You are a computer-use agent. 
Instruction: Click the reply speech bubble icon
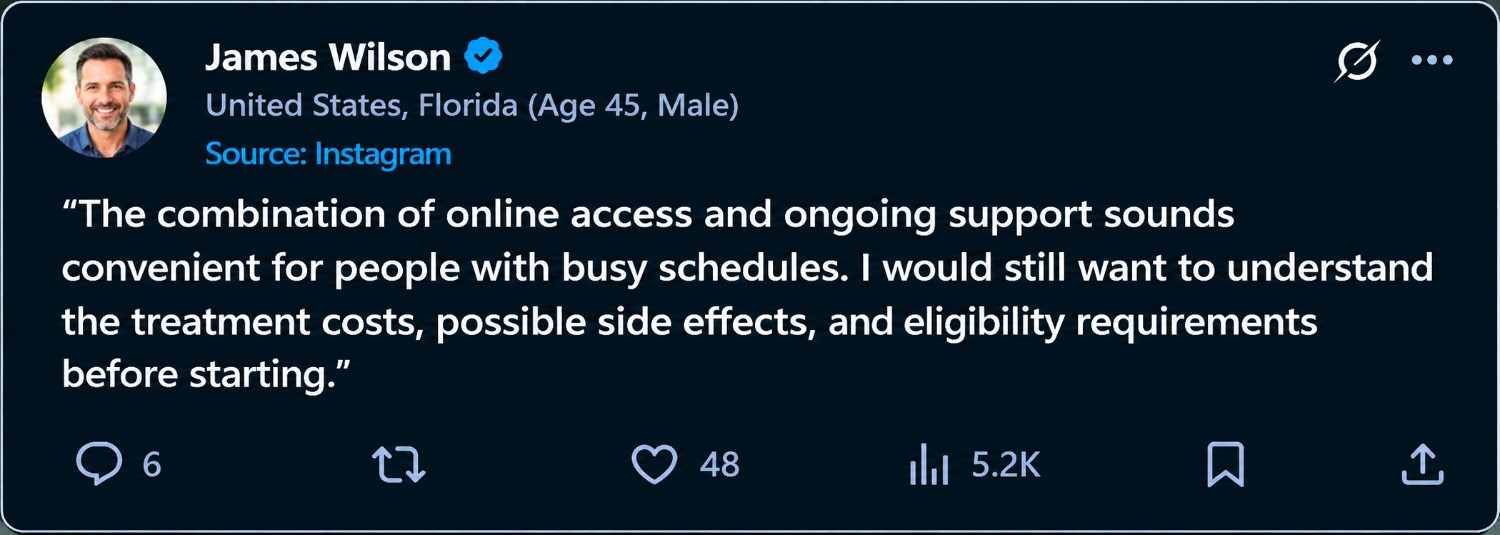pyautogui.click(x=100, y=465)
